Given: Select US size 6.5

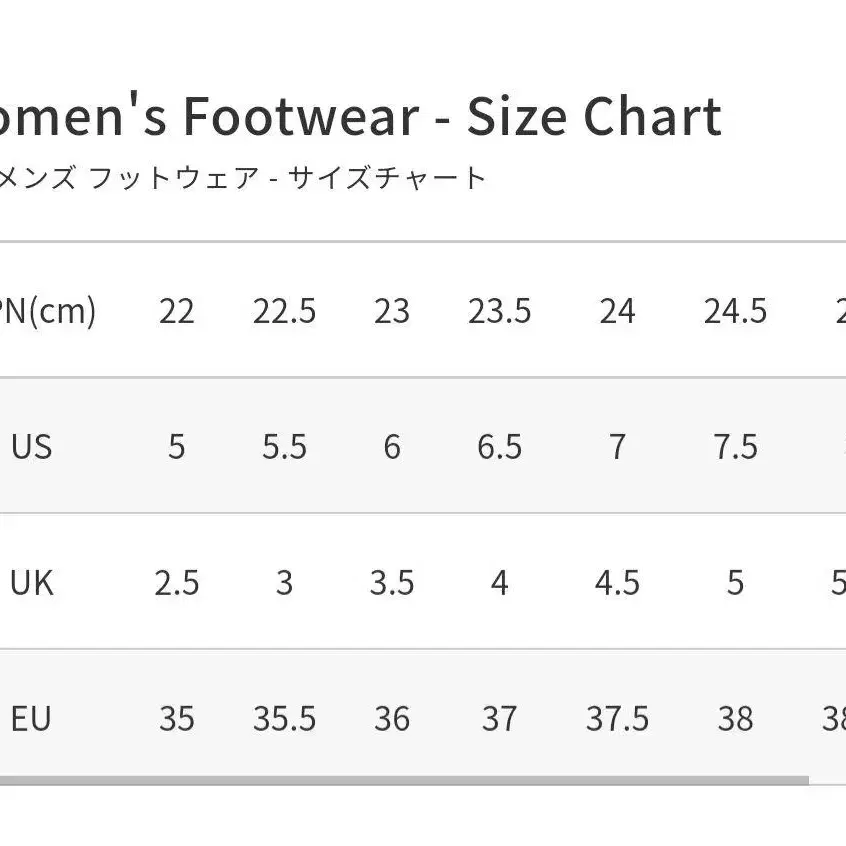Looking at the screenshot, I should 499,447.
